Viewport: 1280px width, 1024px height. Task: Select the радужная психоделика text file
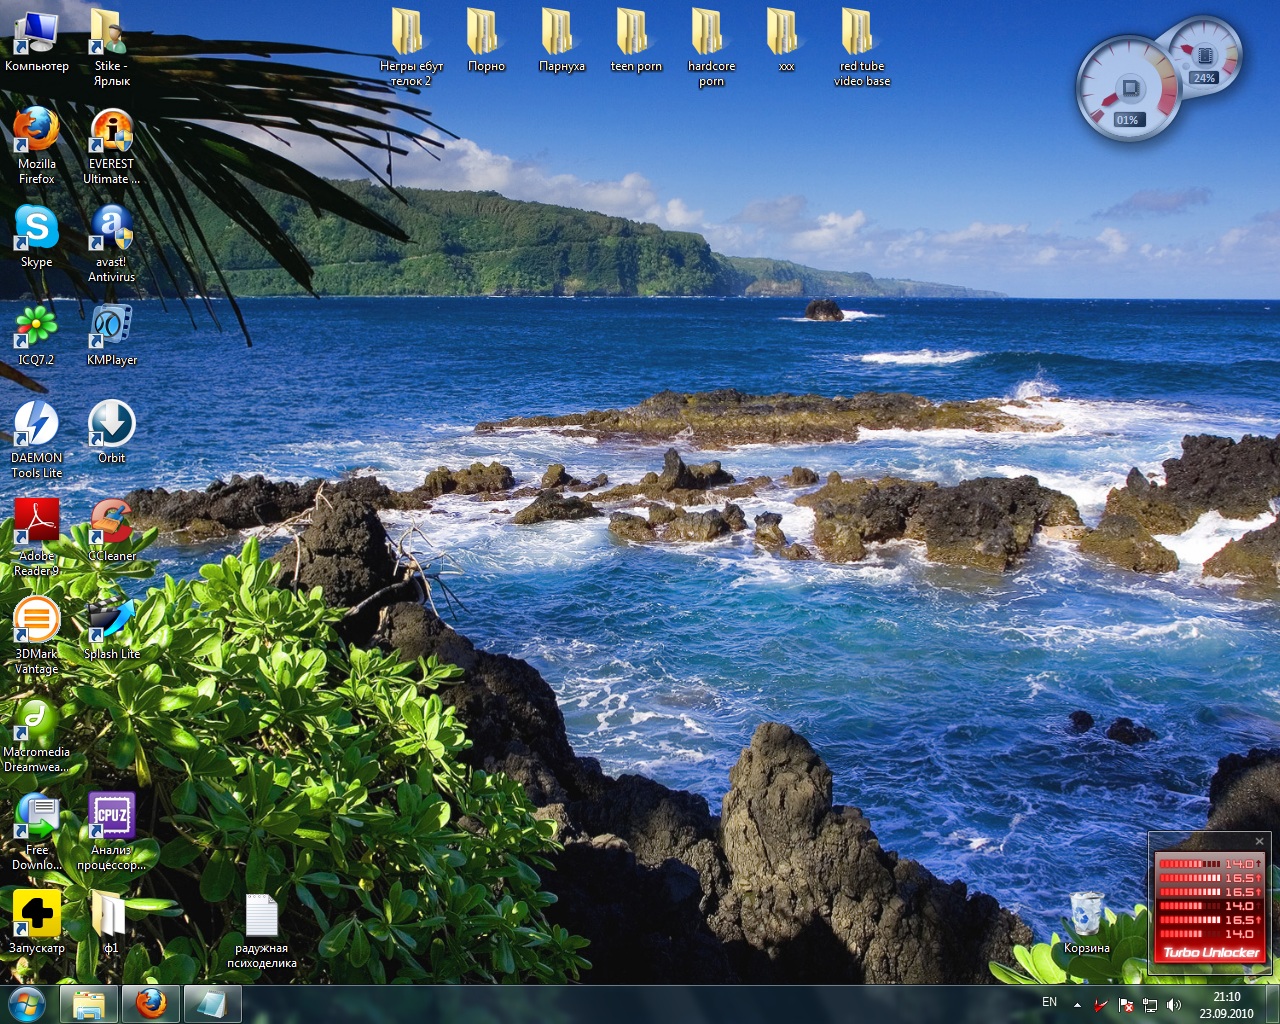click(x=261, y=917)
